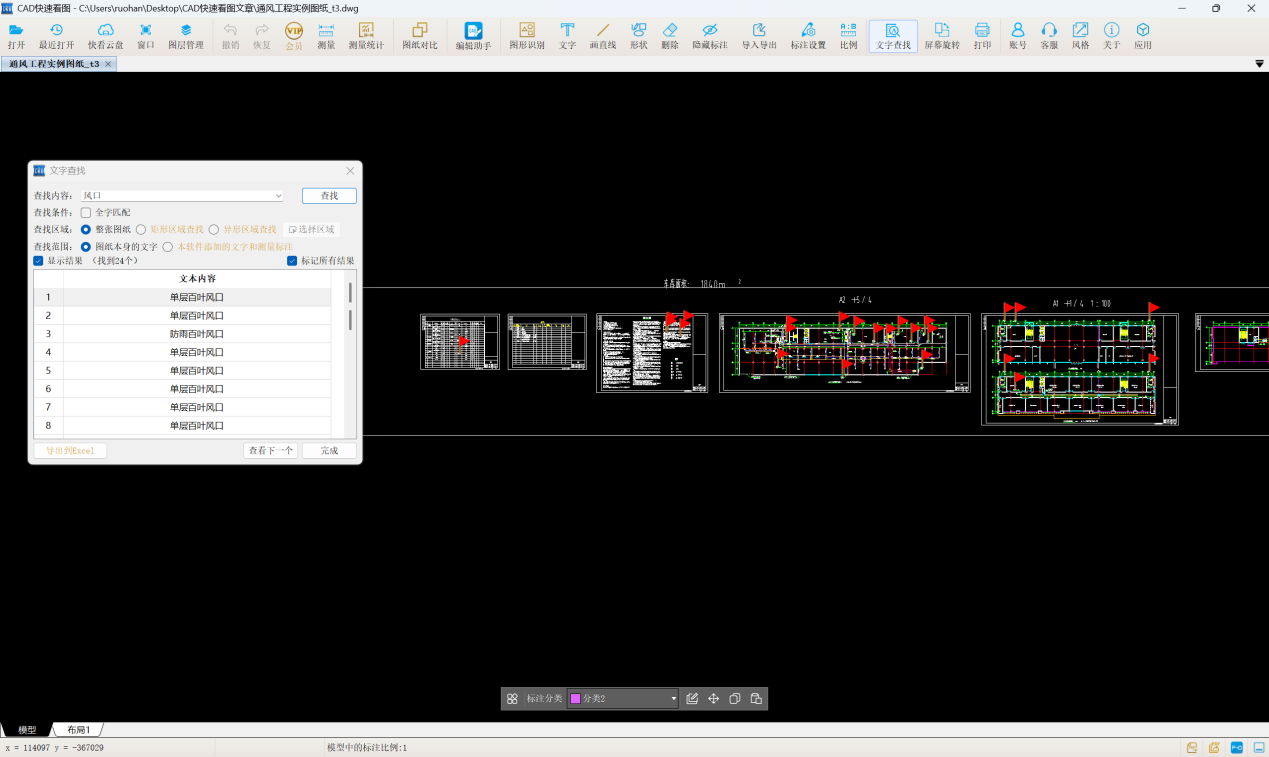Image resolution: width=1269 pixels, height=757 pixels.
Task: Click the 查看下一个 next result button
Action: (x=270, y=451)
